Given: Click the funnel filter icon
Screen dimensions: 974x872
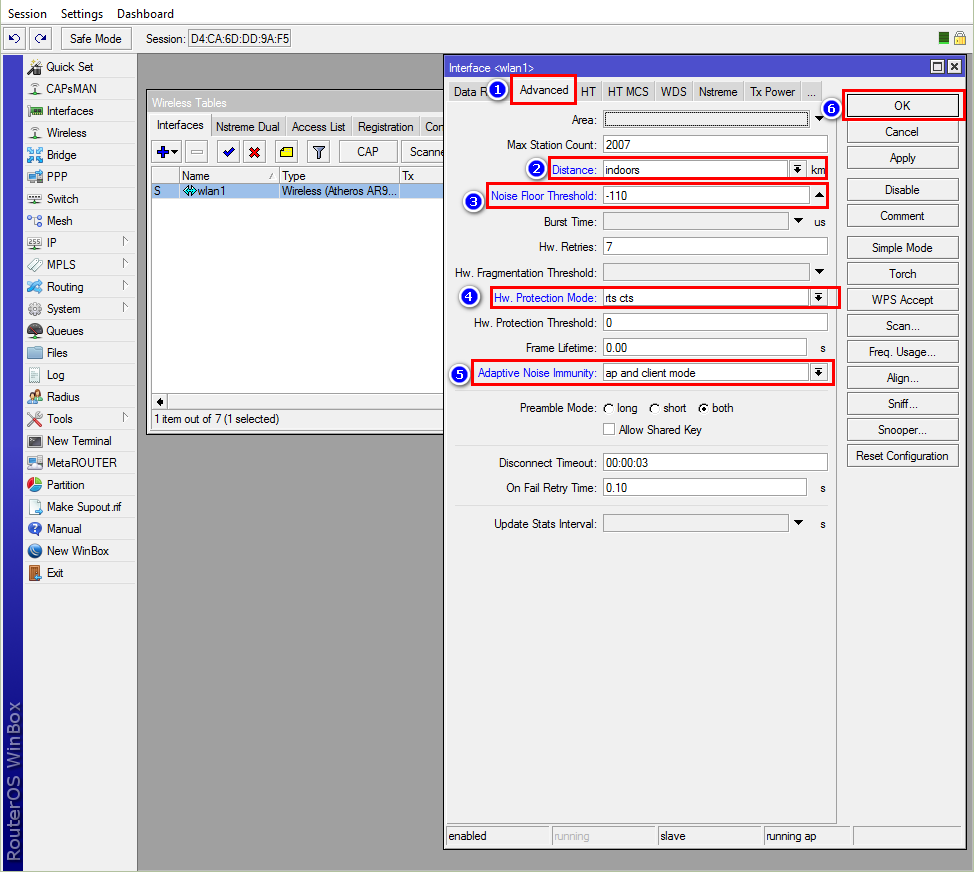Looking at the screenshot, I should [319, 152].
